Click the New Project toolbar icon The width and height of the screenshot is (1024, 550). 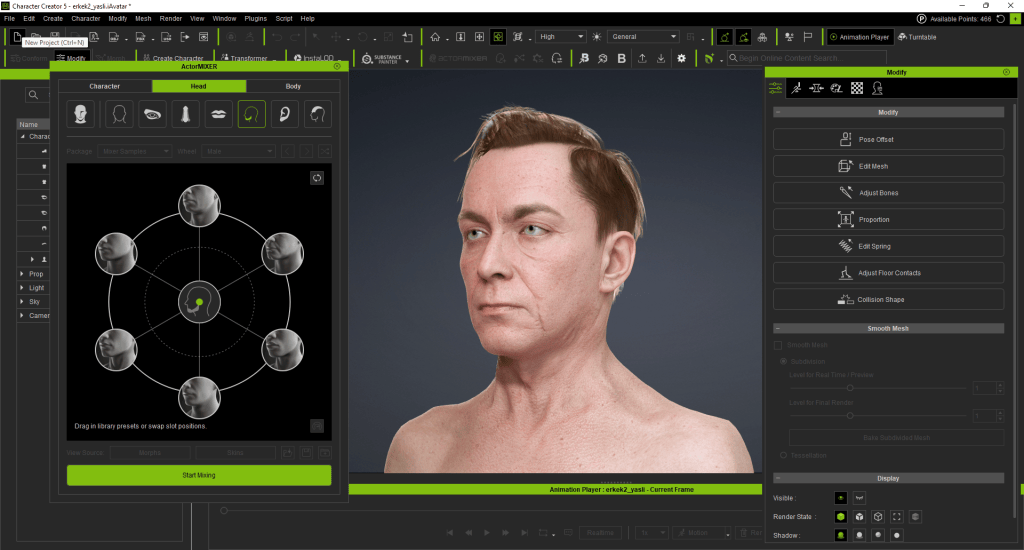click(x=18, y=37)
